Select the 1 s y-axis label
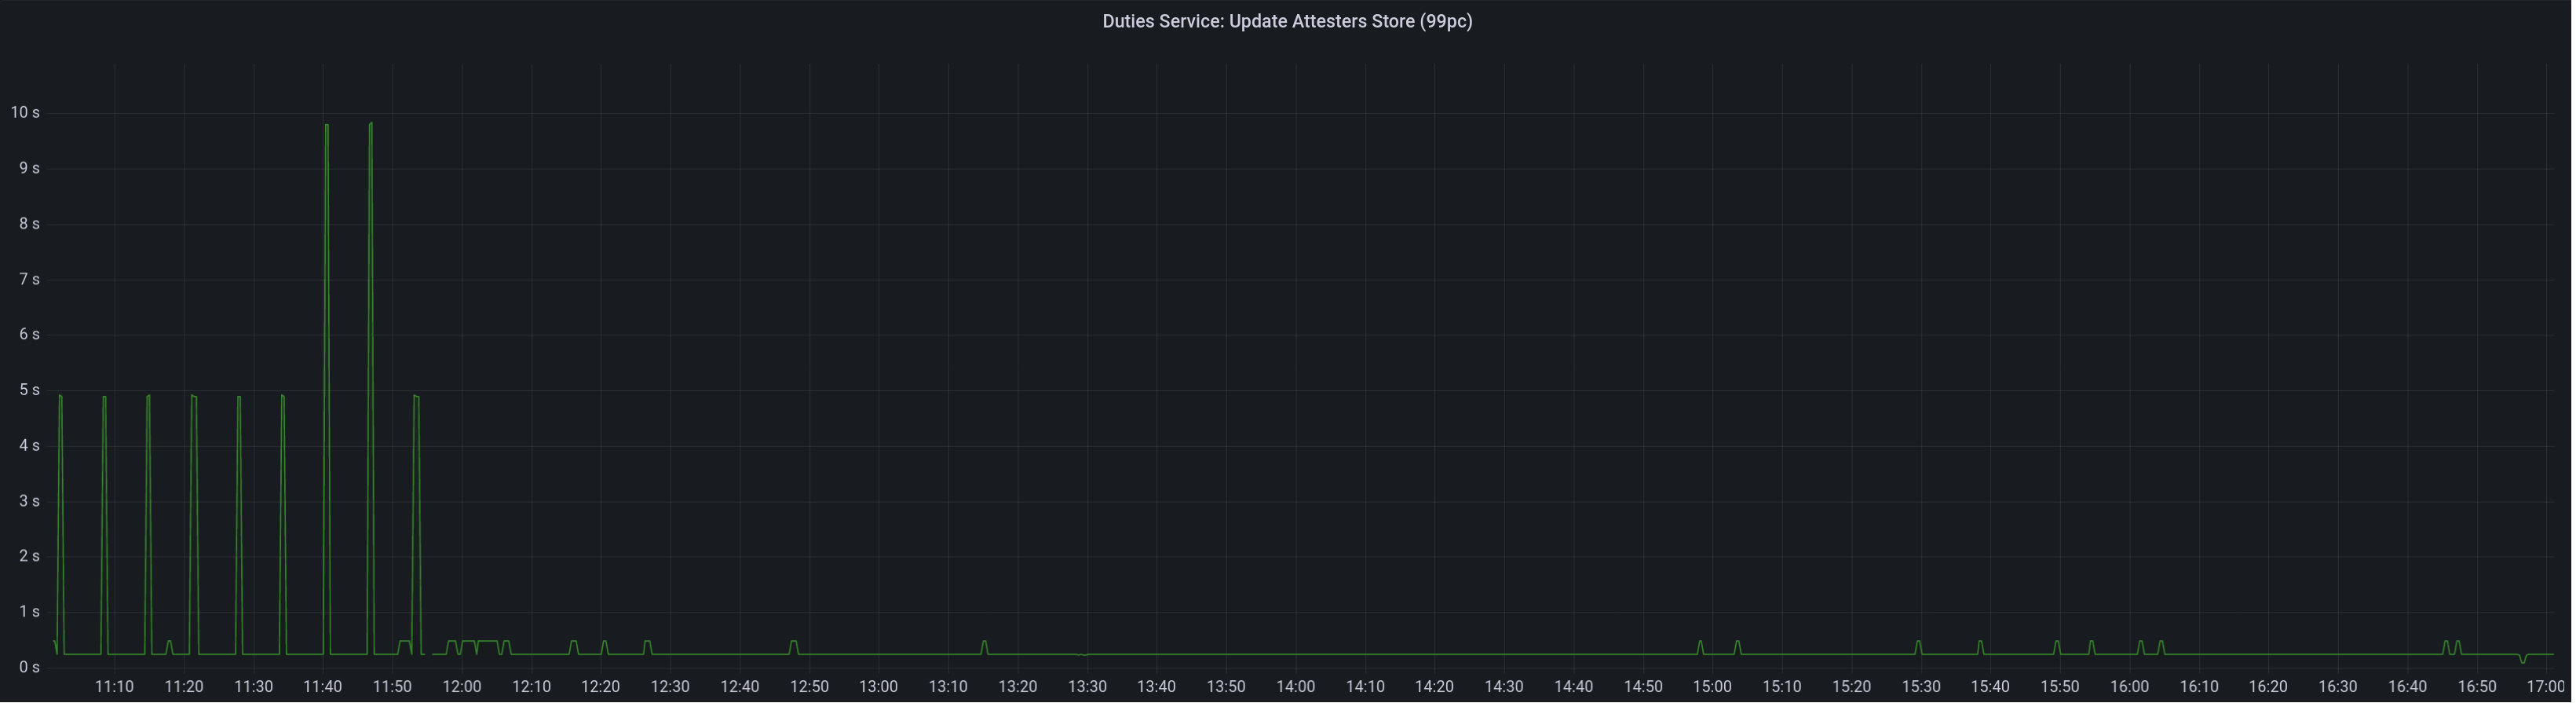This screenshot has height=703, width=2576. [29, 611]
